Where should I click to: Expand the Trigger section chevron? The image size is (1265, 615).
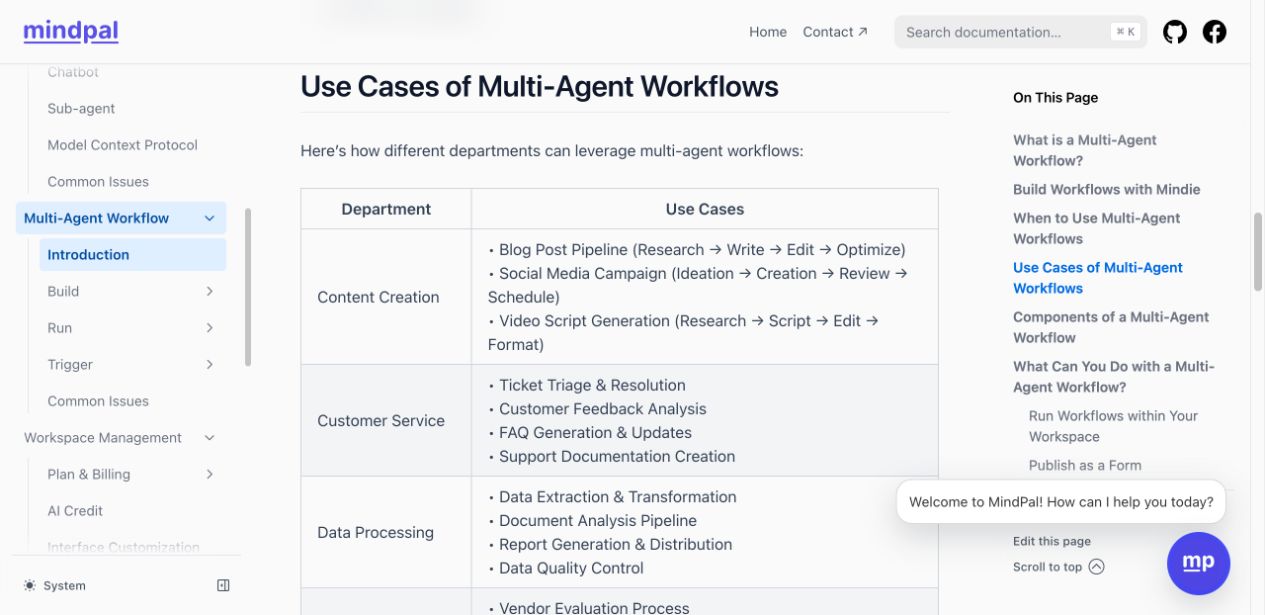pyautogui.click(x=209, y=364)
